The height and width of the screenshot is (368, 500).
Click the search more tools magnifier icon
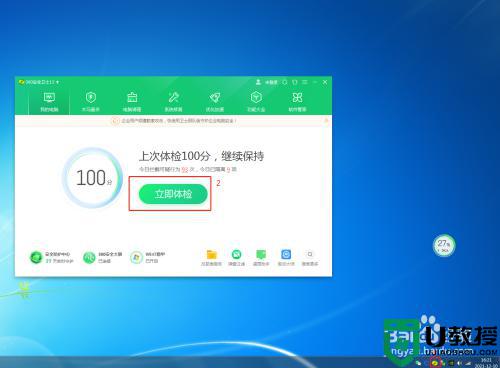(x=310, y=254)
